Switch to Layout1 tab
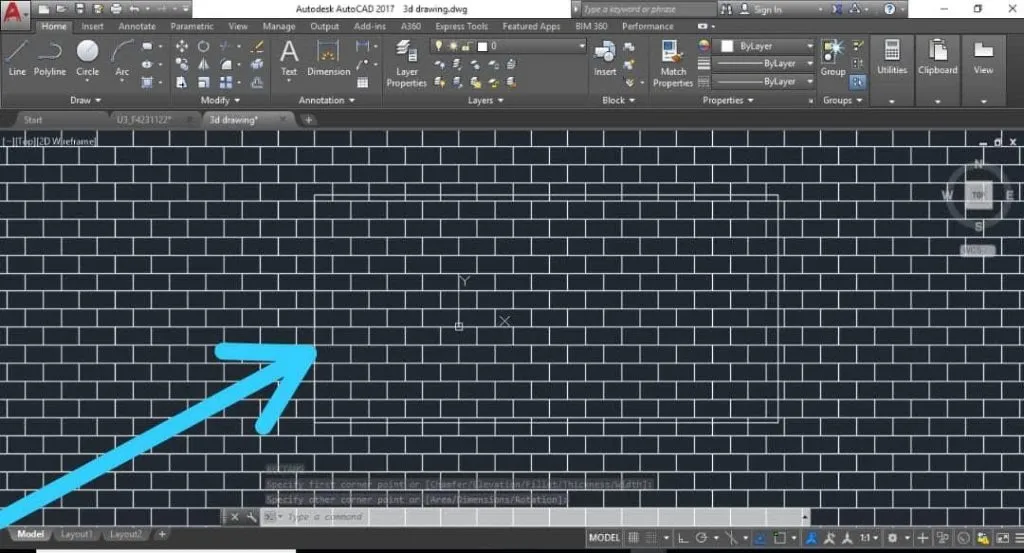 pos(76,534)
